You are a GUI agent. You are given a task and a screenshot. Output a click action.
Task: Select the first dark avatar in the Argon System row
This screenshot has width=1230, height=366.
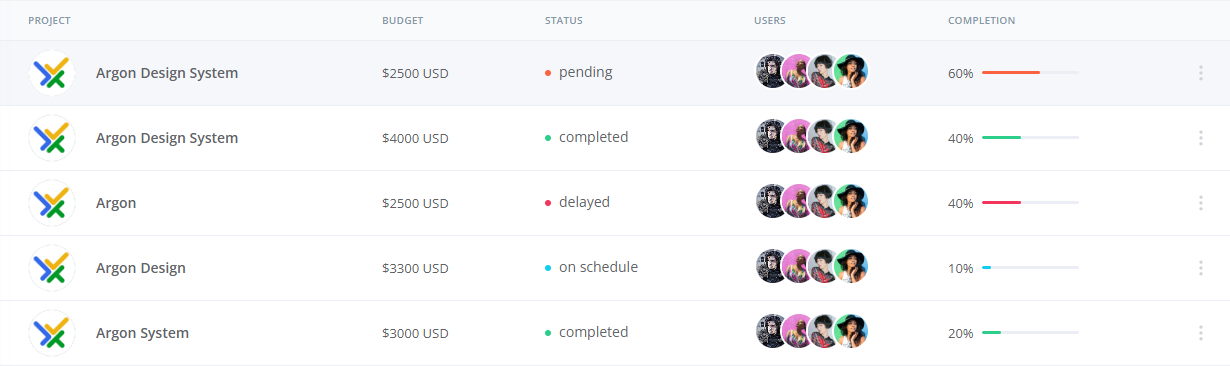click(773, 332)
